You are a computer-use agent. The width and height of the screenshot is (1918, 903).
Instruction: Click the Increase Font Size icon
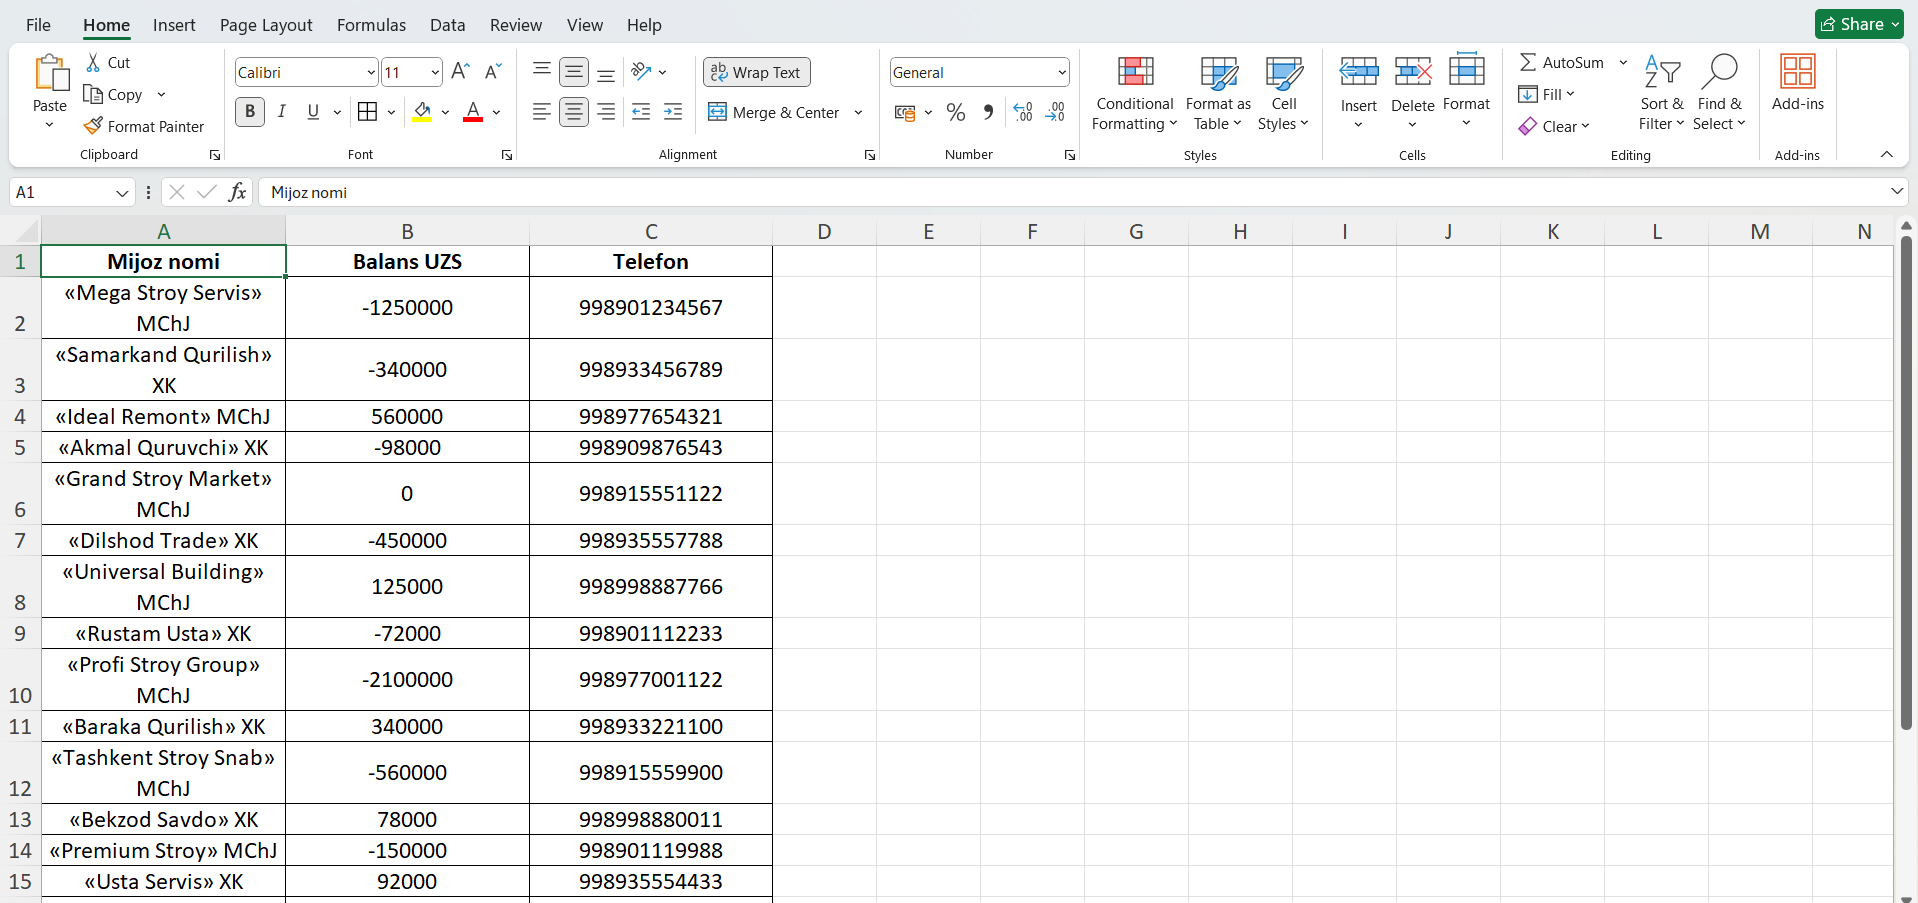click(460, 71)
